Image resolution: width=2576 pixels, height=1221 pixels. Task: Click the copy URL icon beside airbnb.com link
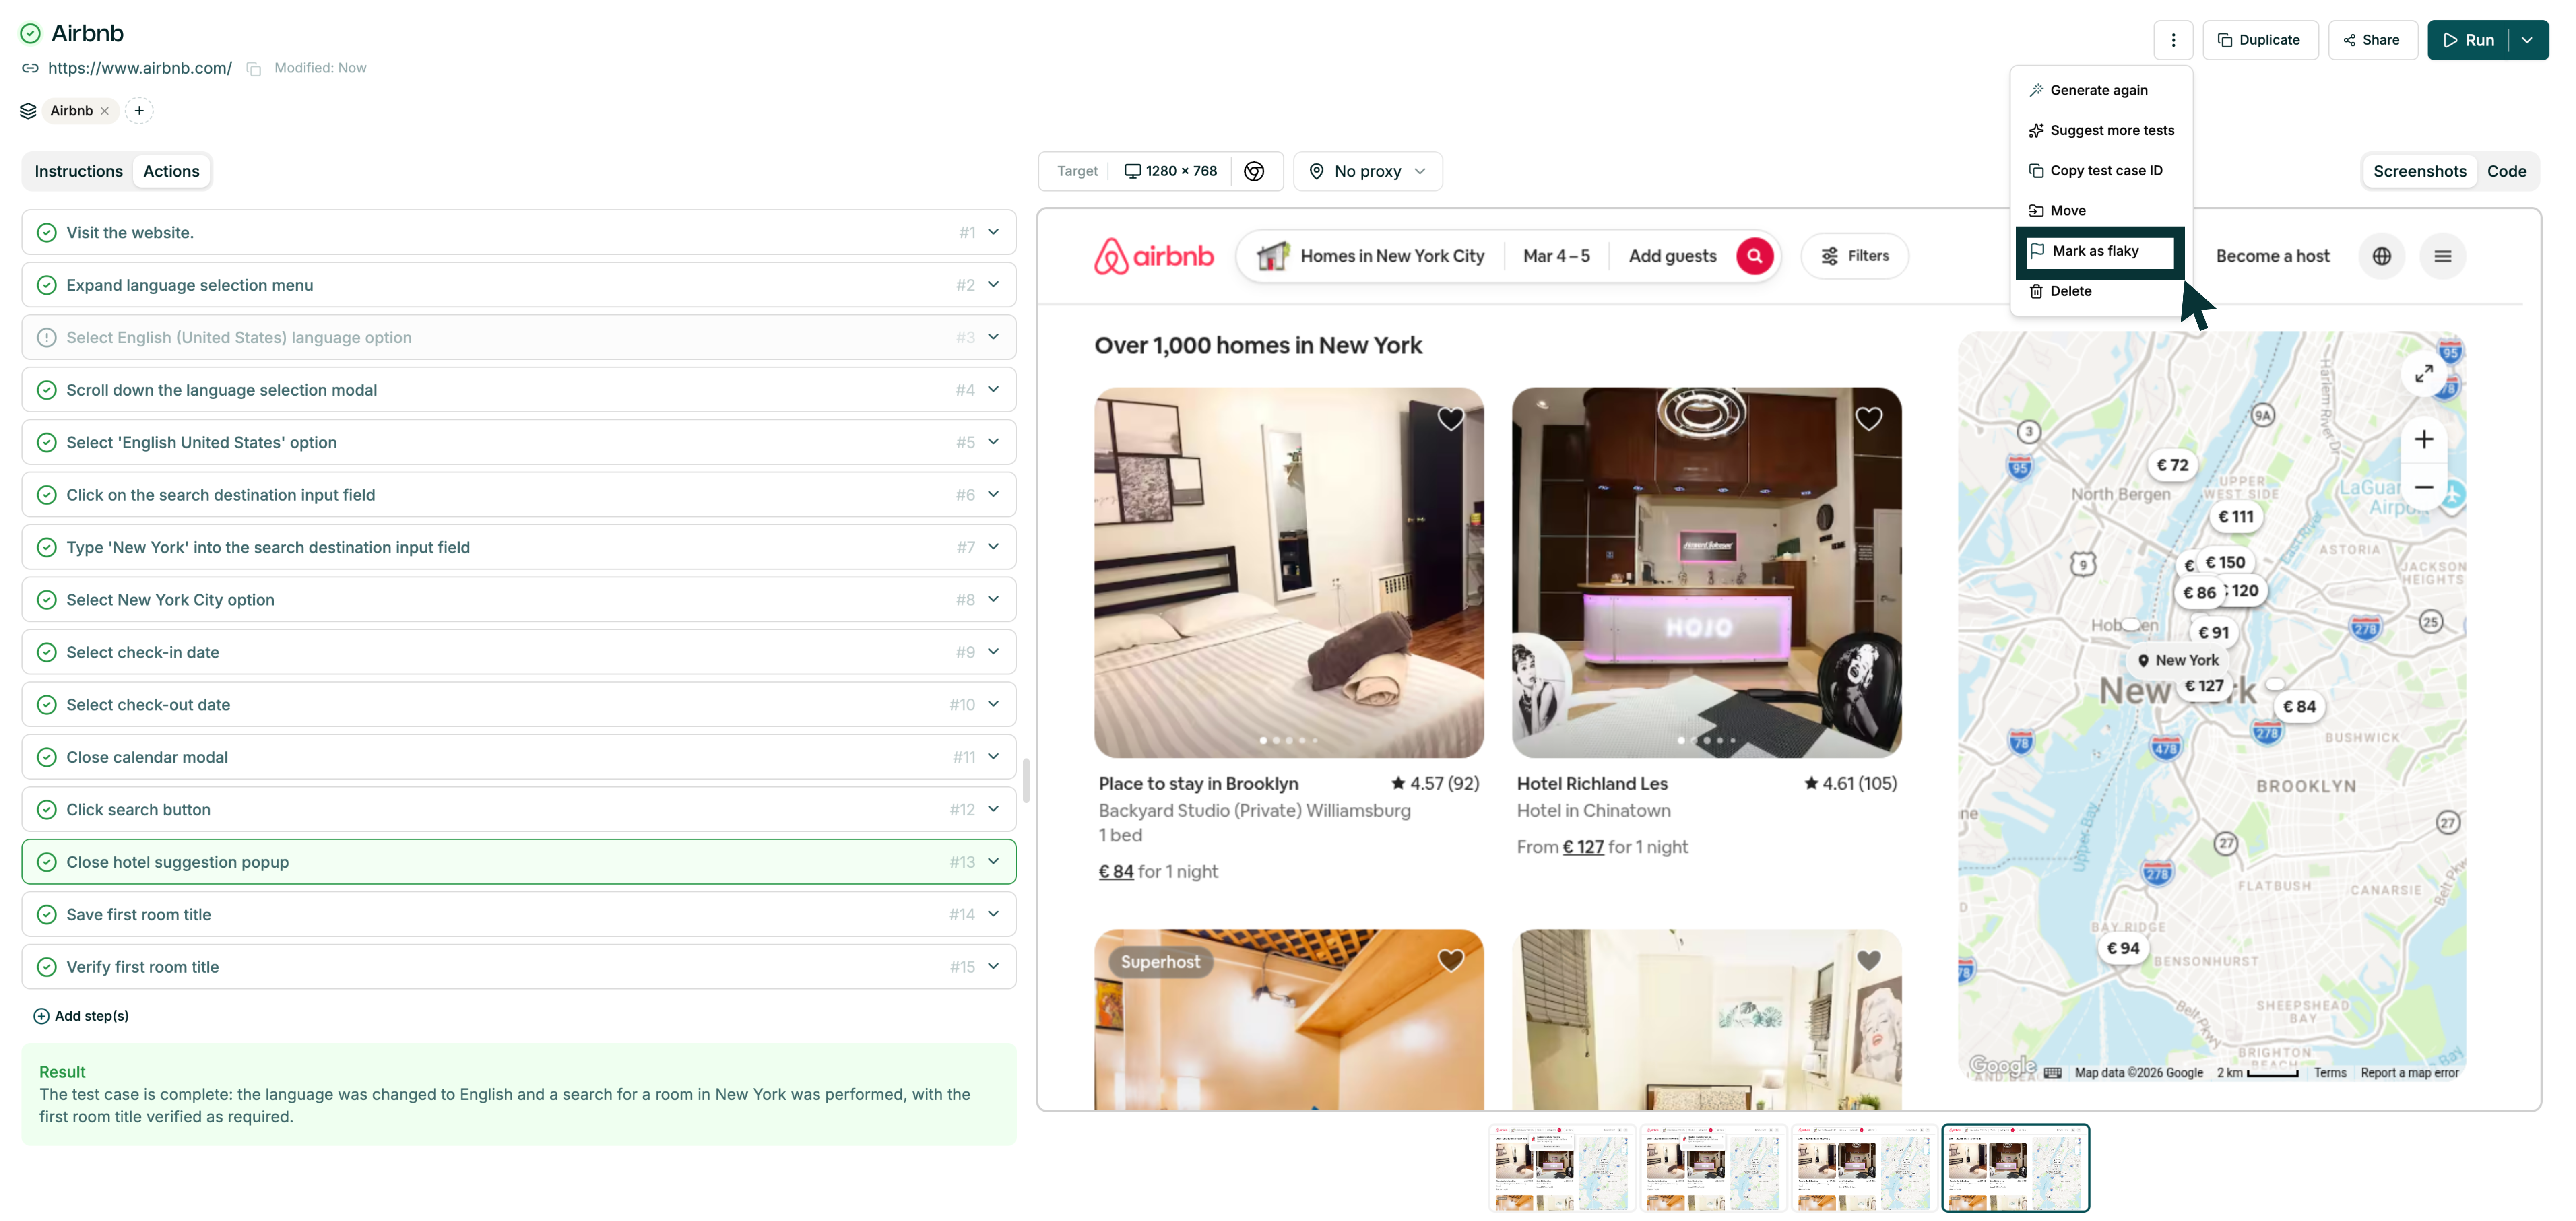point(254,69)
